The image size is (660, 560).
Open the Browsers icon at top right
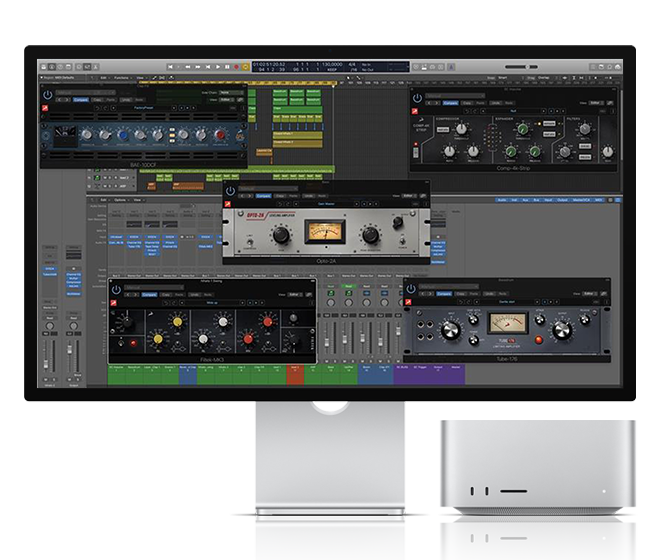point(617,67)
